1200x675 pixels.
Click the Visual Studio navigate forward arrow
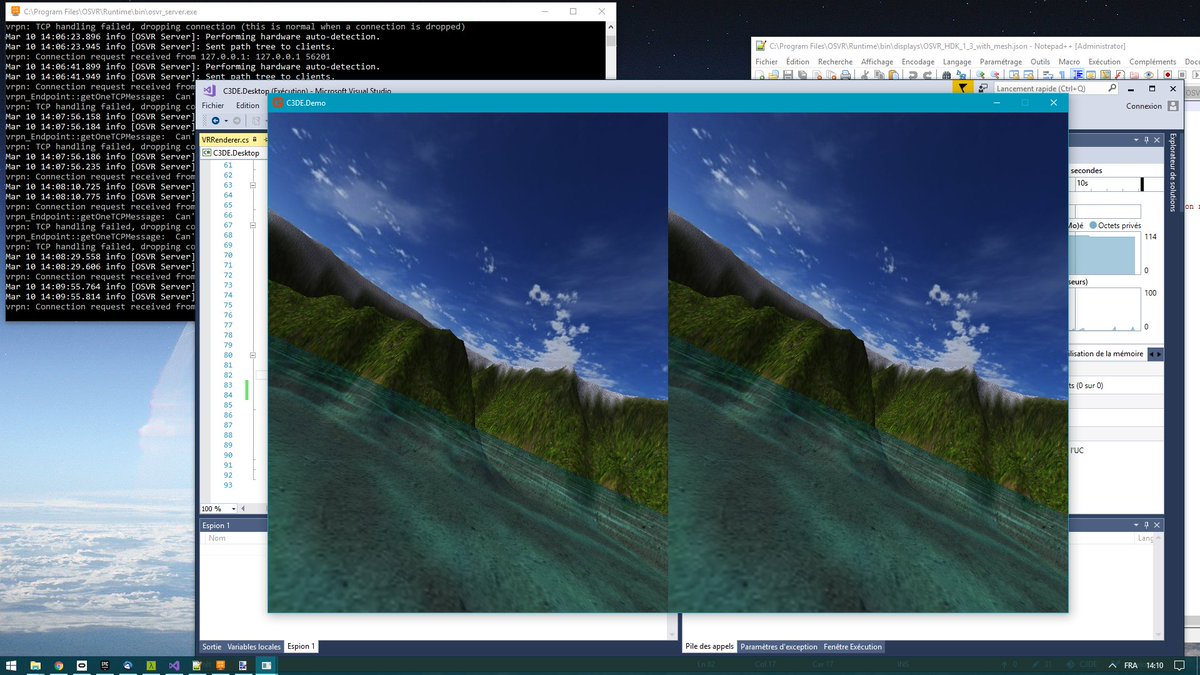click(x=237, y=120)
